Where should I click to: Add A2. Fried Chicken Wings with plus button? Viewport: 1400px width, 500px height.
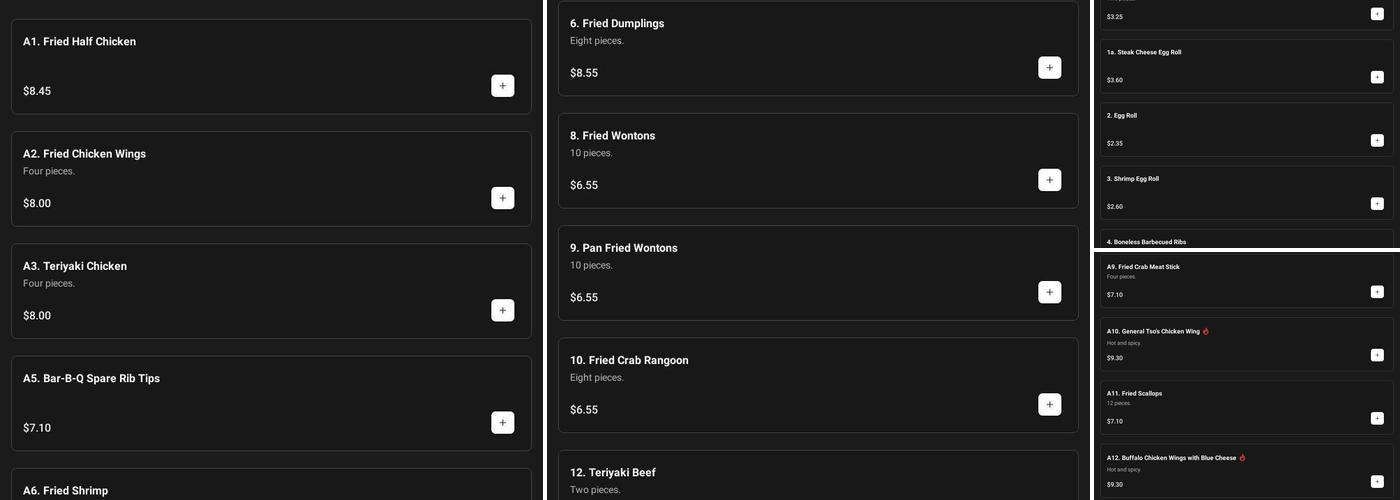pos(502,198)
